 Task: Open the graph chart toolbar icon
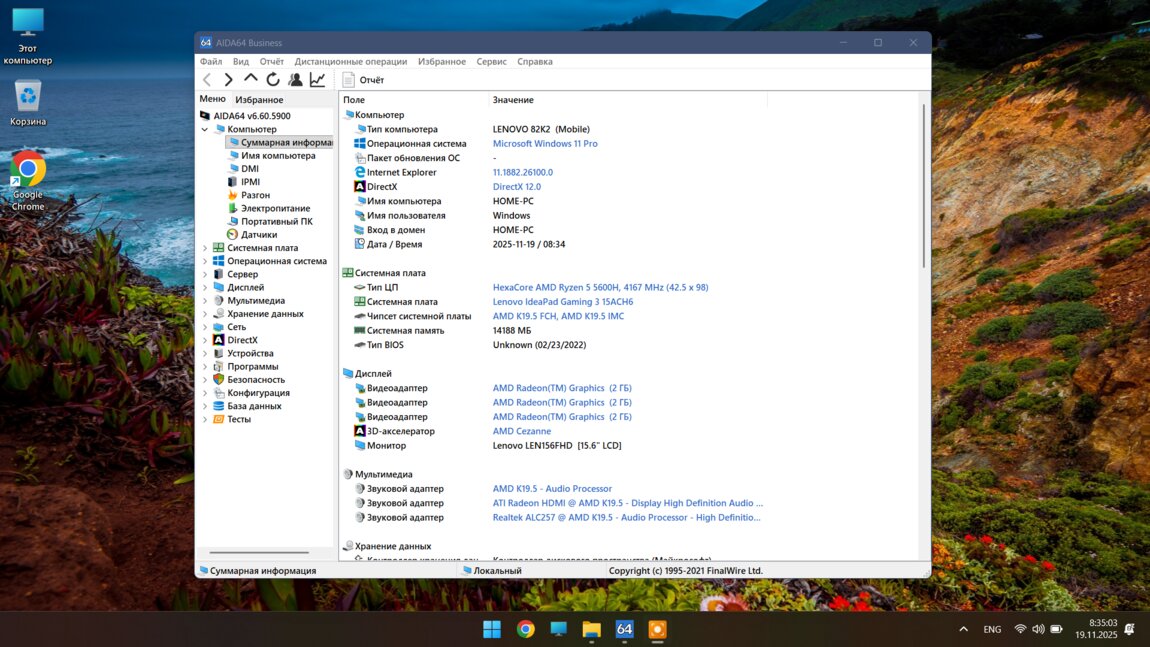pos(317,80)
